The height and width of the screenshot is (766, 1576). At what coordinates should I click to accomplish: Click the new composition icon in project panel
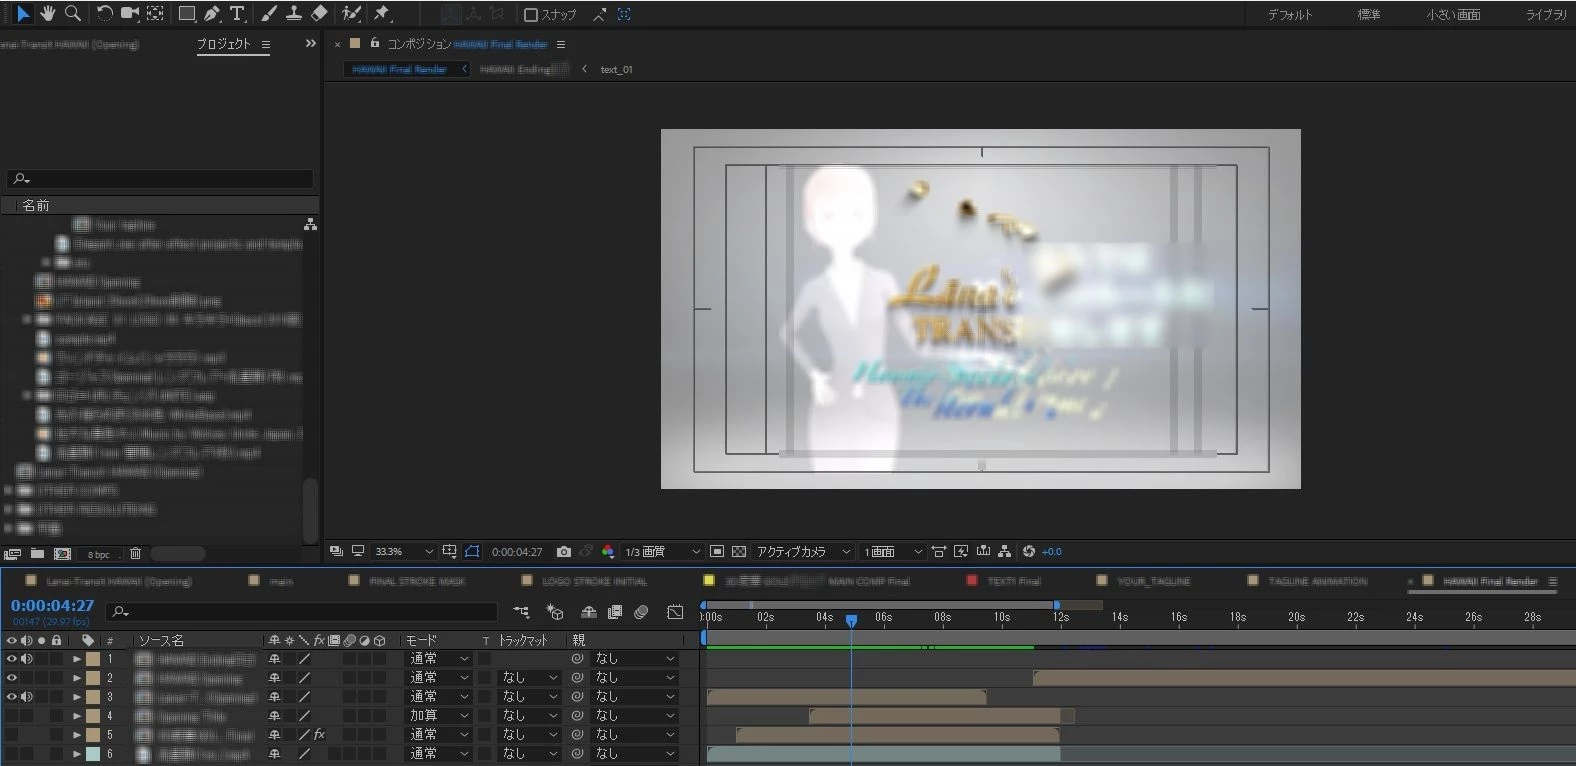62,553
